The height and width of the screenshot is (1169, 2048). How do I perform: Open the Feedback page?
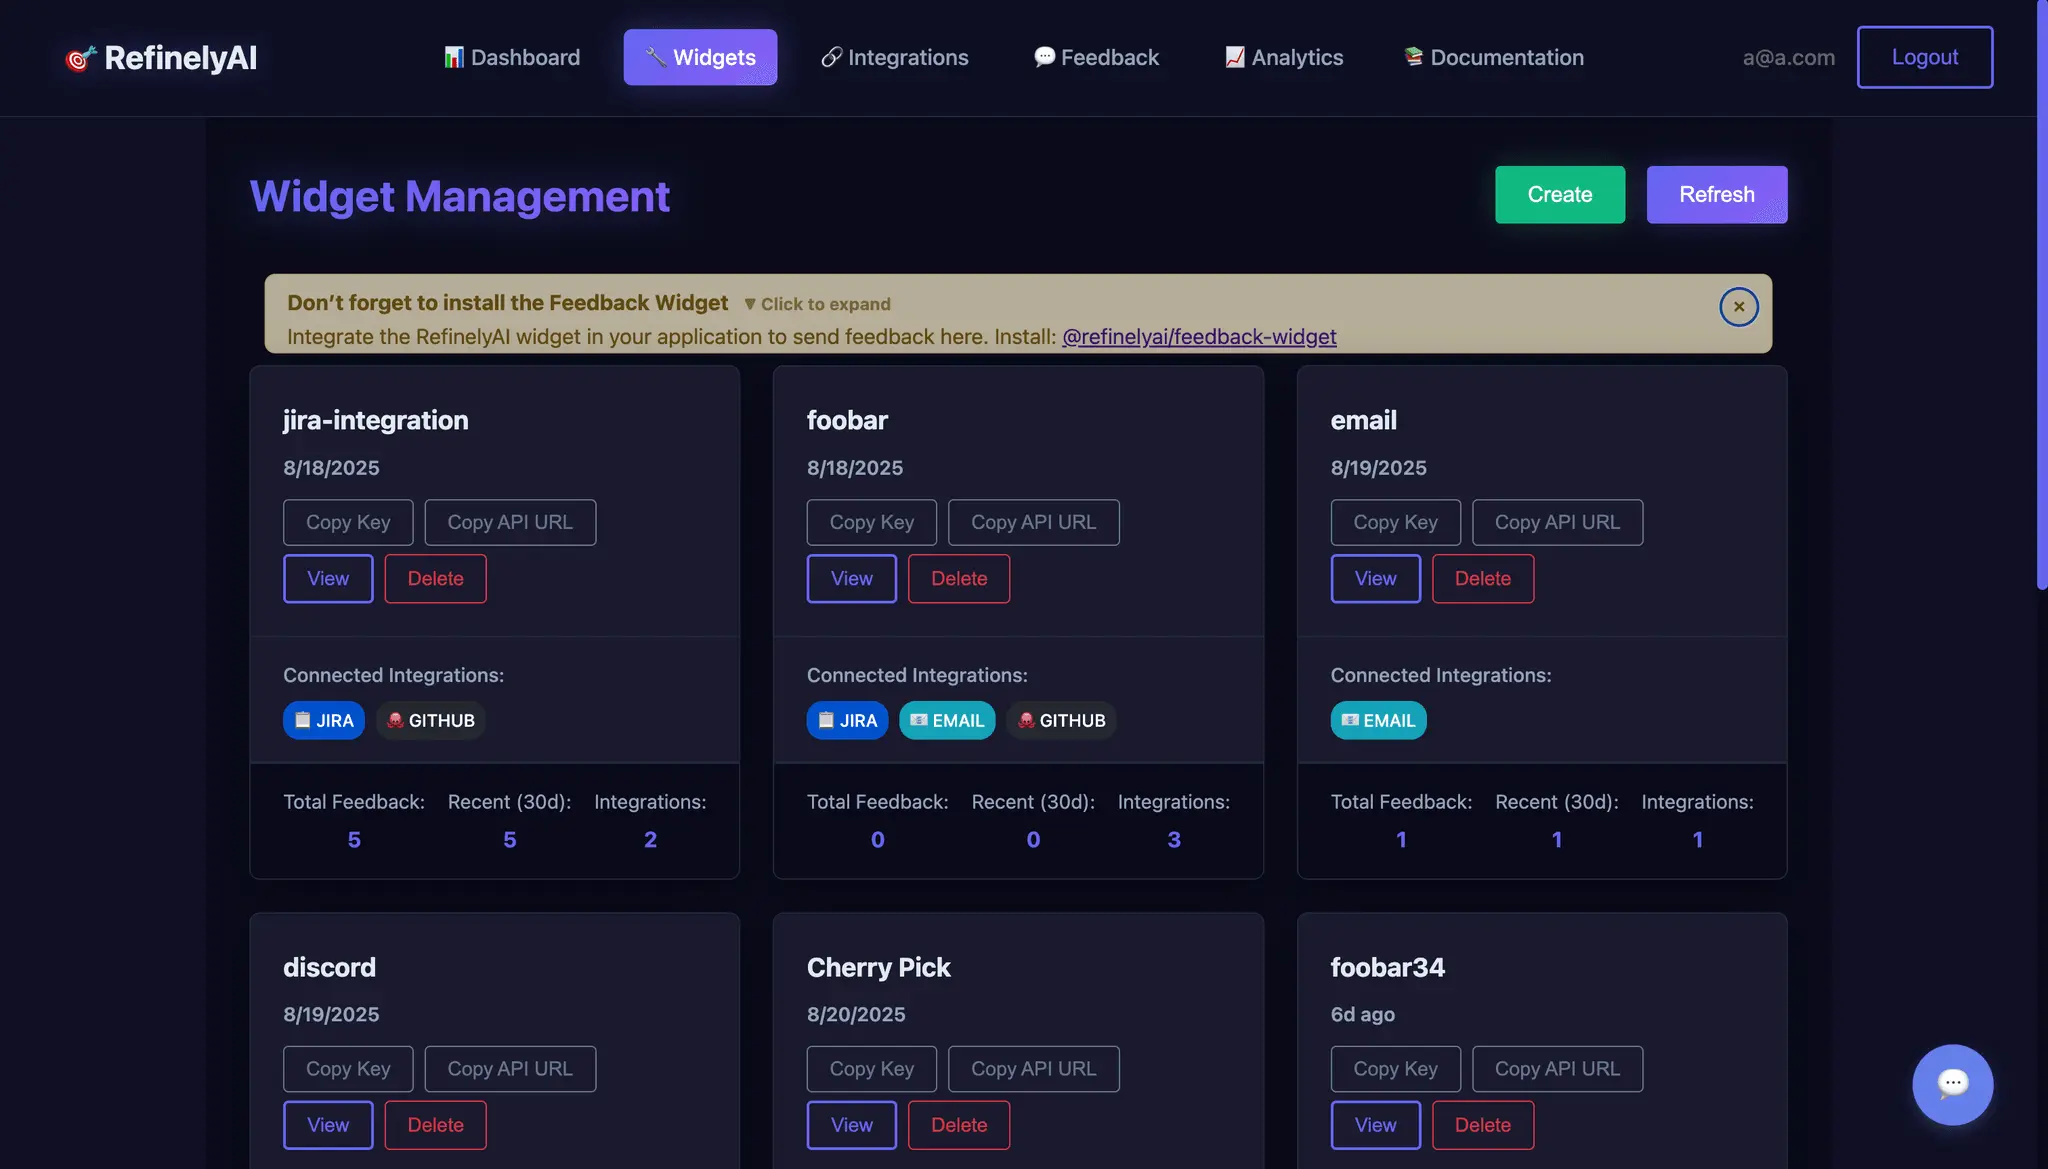[x=1097, y=57]
